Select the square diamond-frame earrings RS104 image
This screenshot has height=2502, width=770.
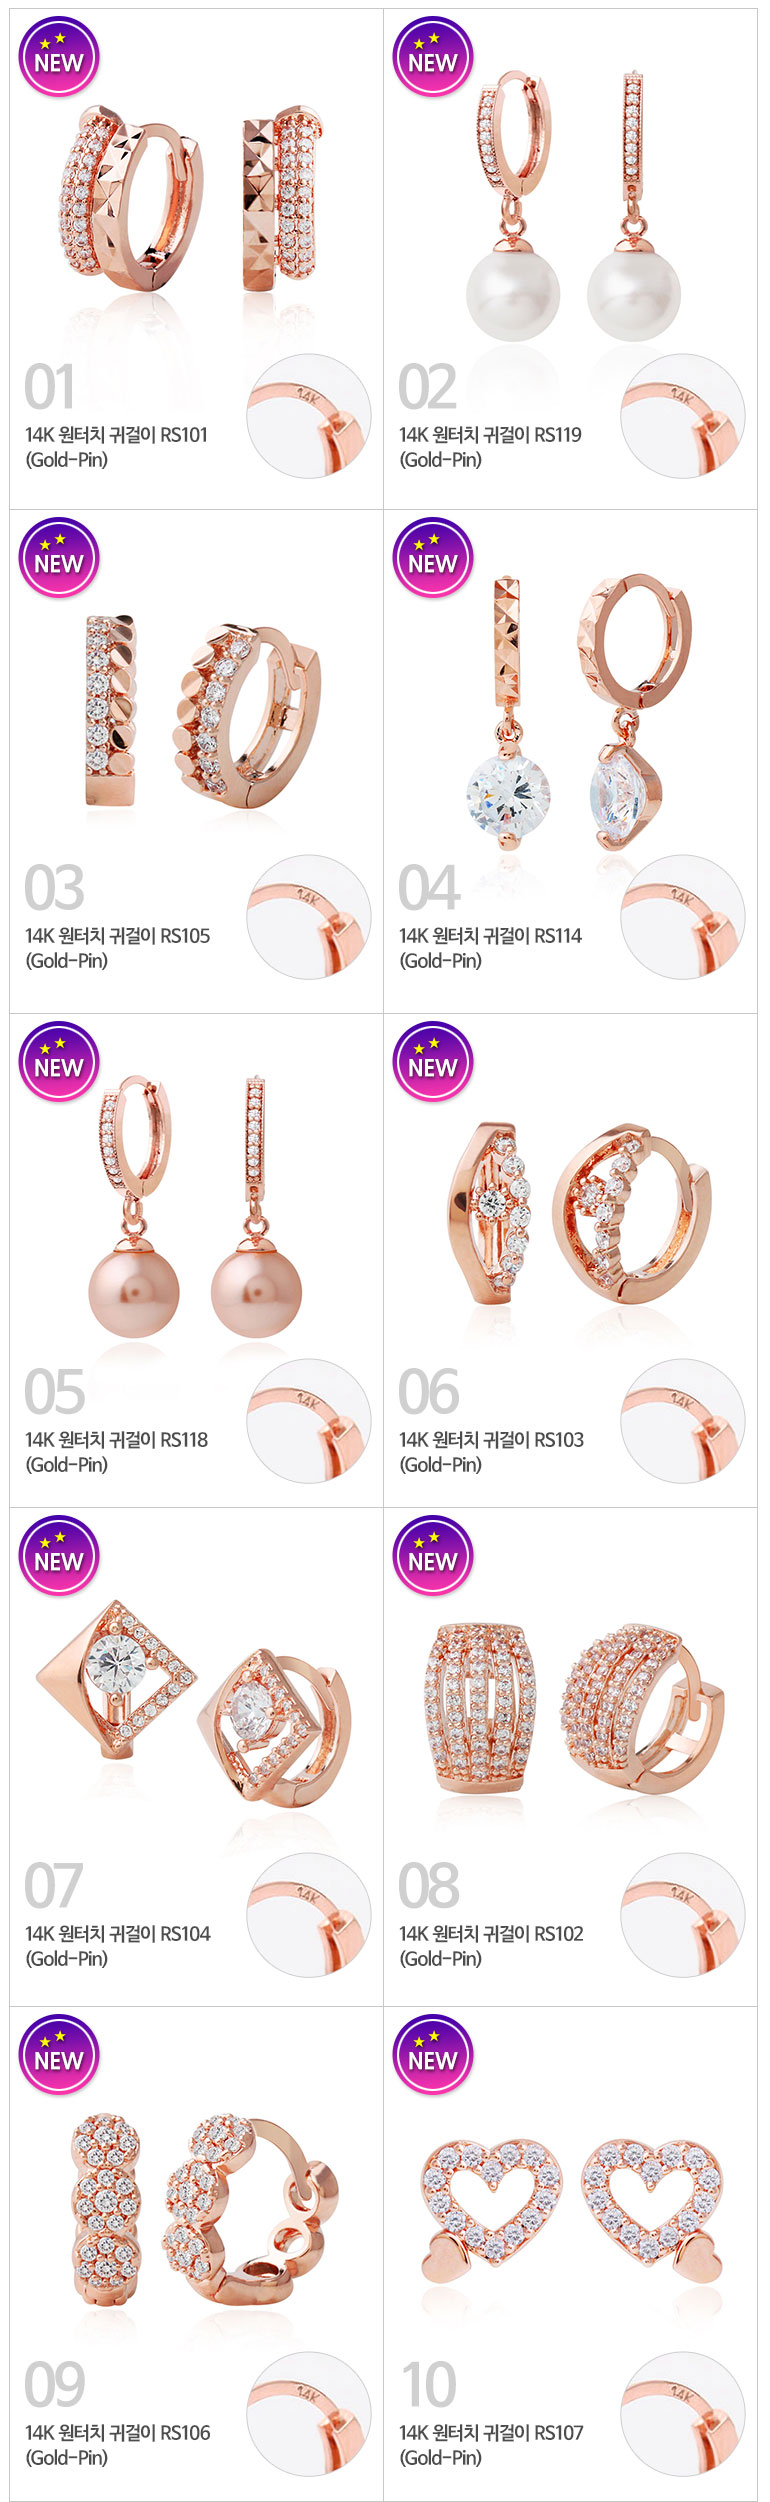pos(194,1703)
